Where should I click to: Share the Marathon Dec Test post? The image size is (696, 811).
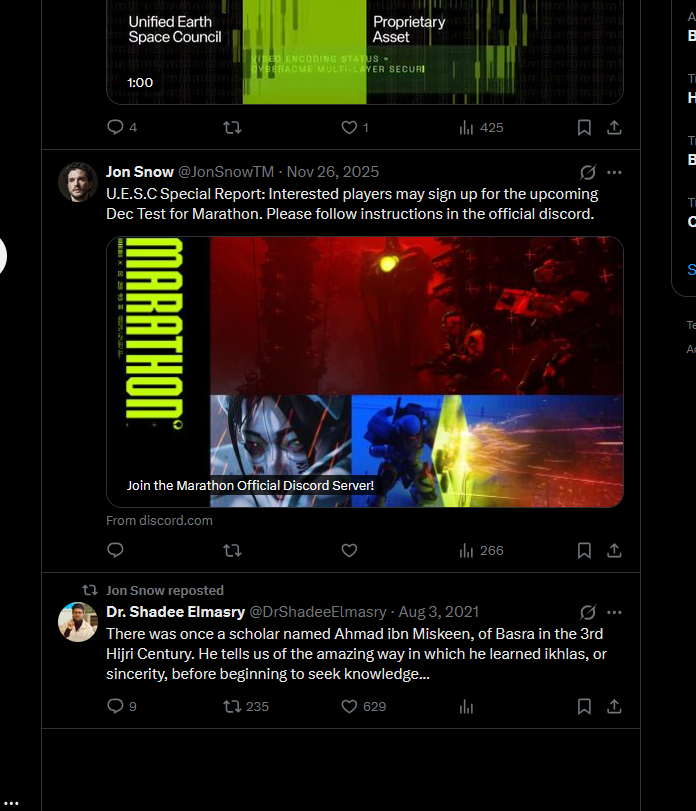[x=614, y=550]
